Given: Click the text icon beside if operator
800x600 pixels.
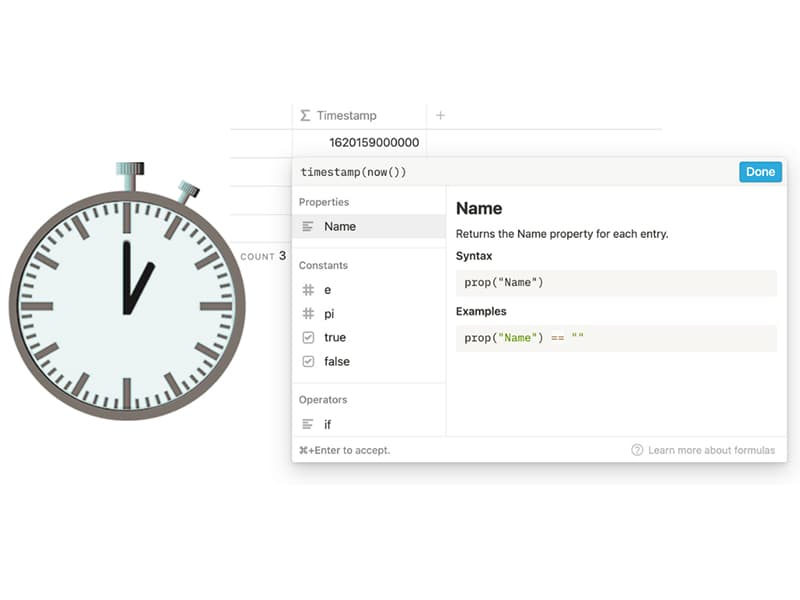Looking at the screenshot, I should tap(308, 424).
